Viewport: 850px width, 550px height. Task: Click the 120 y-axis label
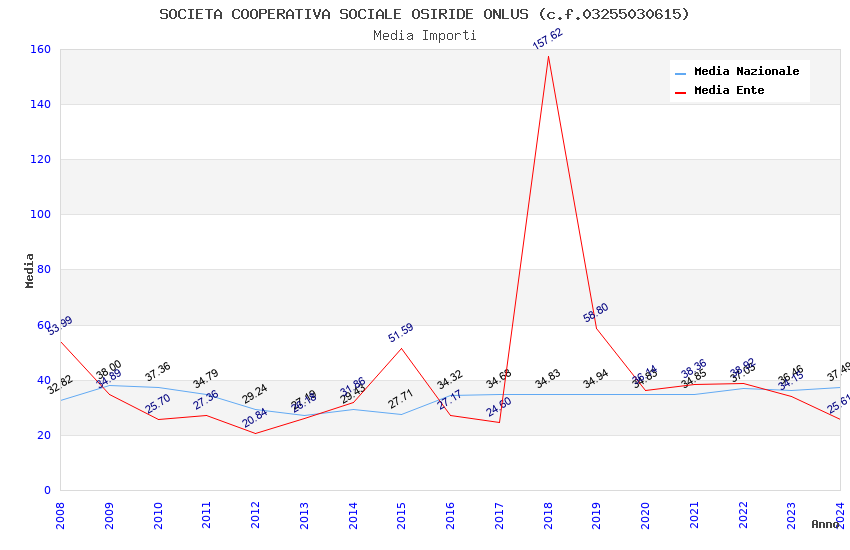(x=40, y=159)
